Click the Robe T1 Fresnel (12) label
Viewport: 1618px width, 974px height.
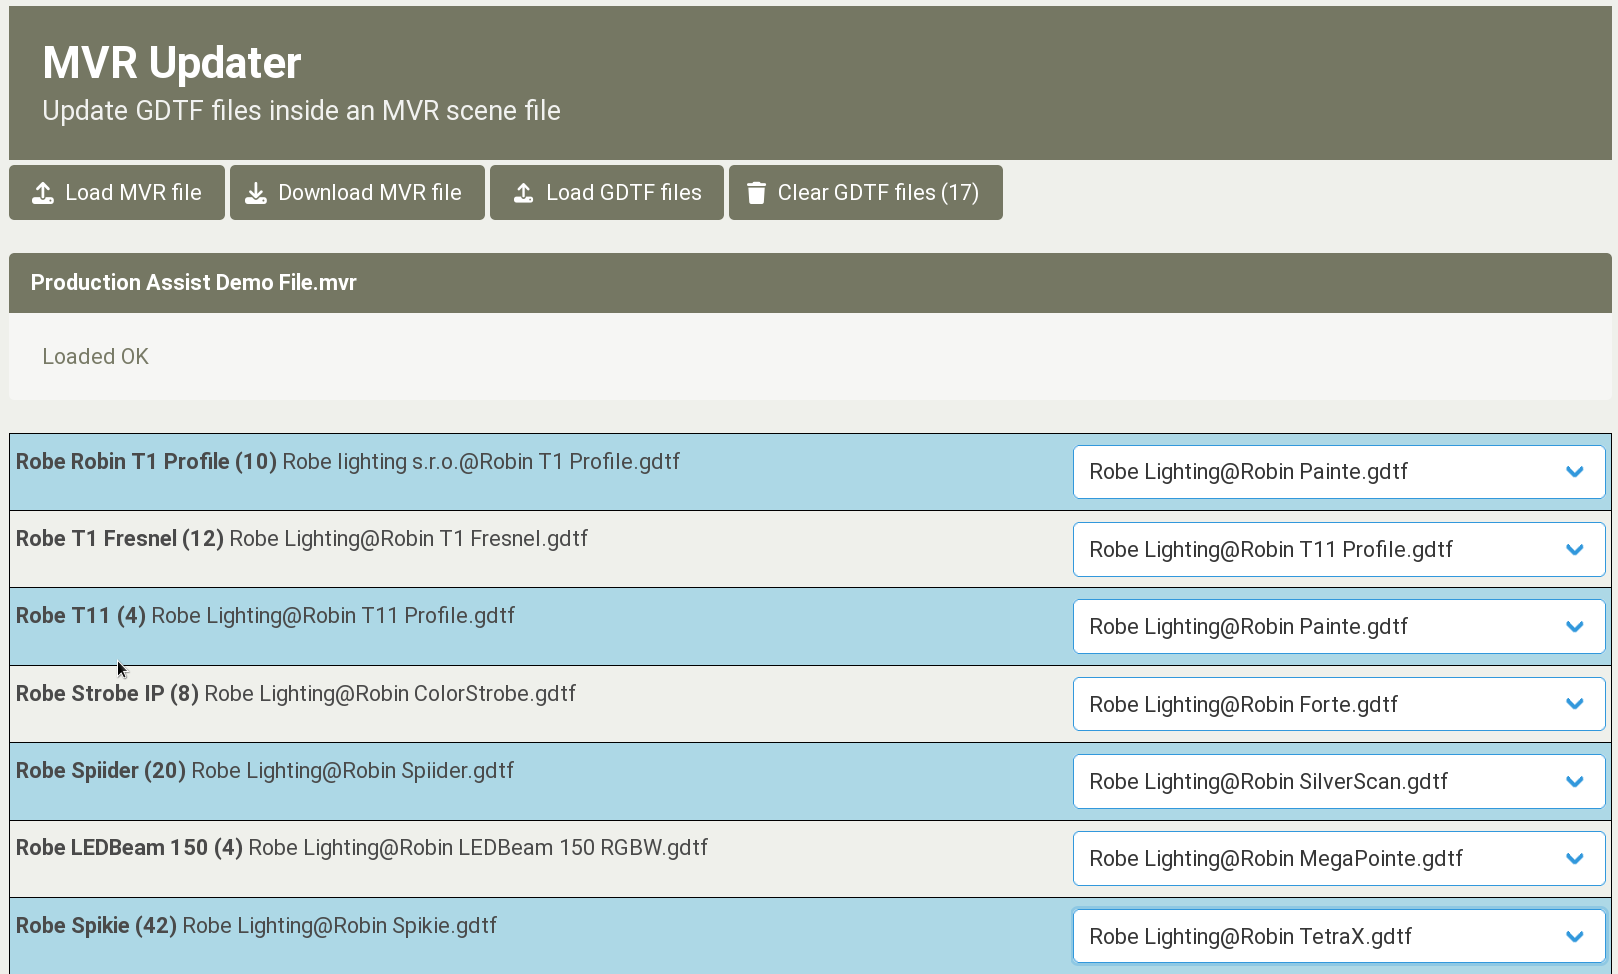[120, 539]
